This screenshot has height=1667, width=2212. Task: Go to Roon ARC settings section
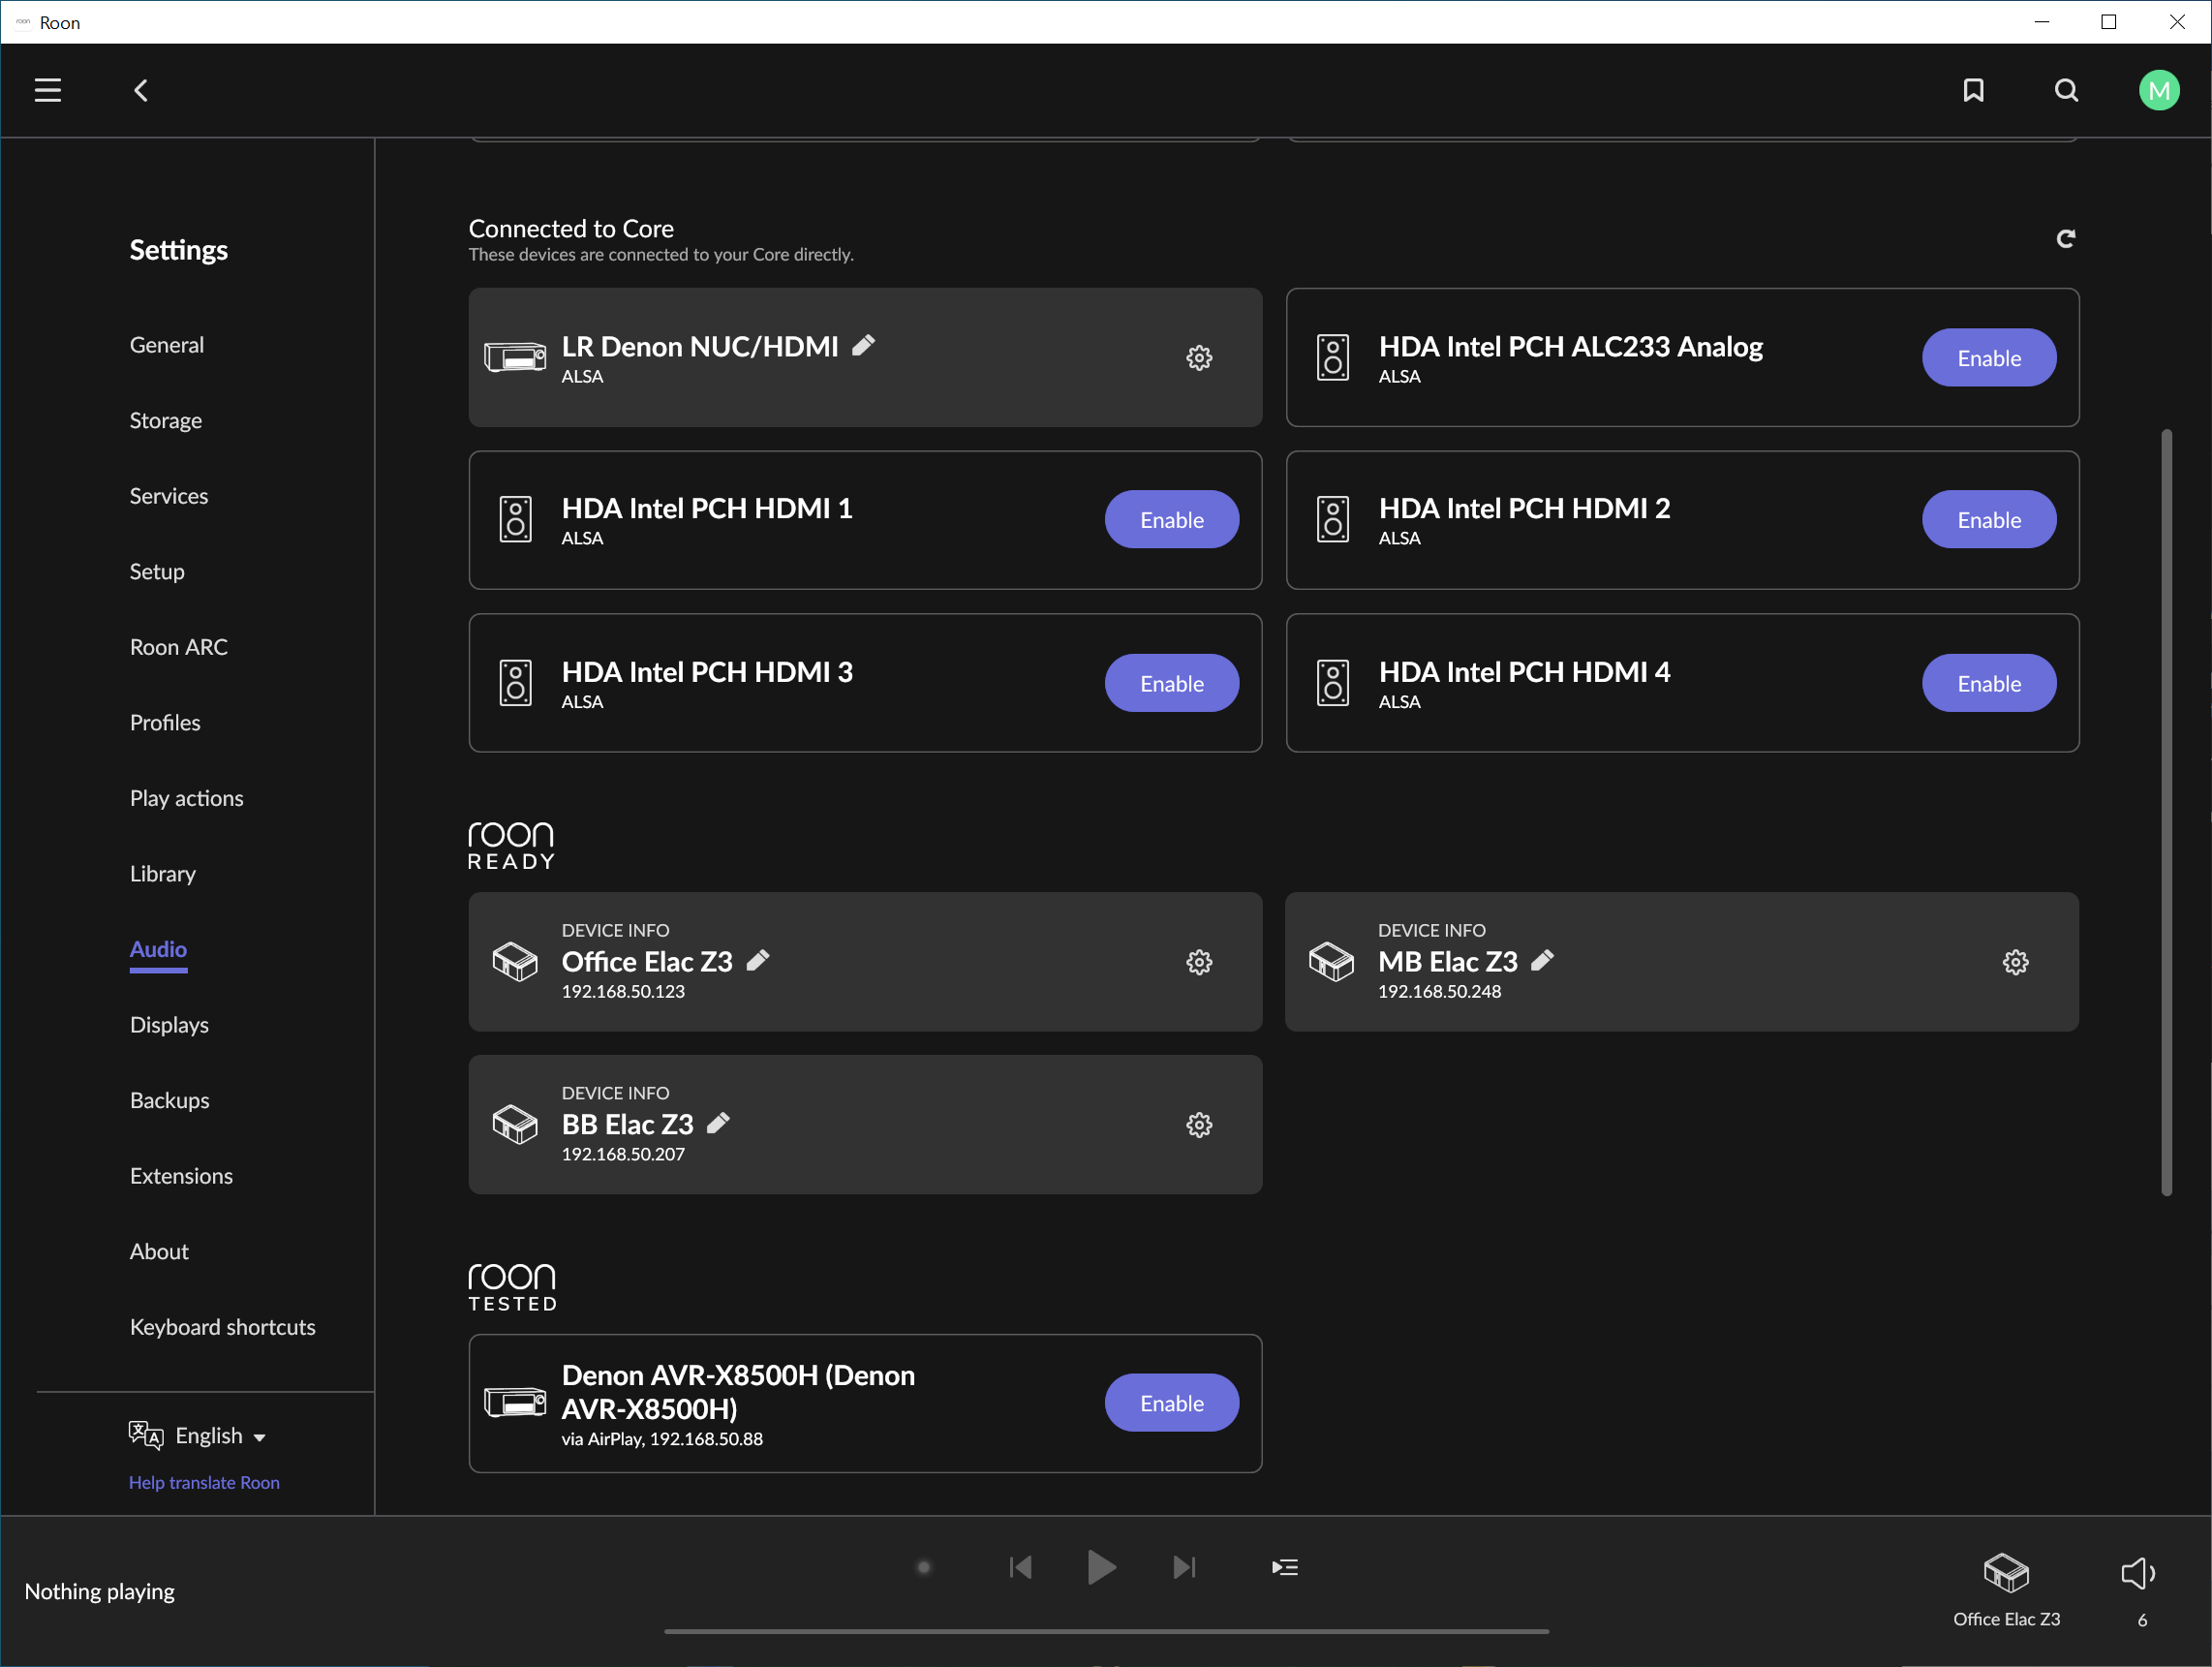(179, 646)
